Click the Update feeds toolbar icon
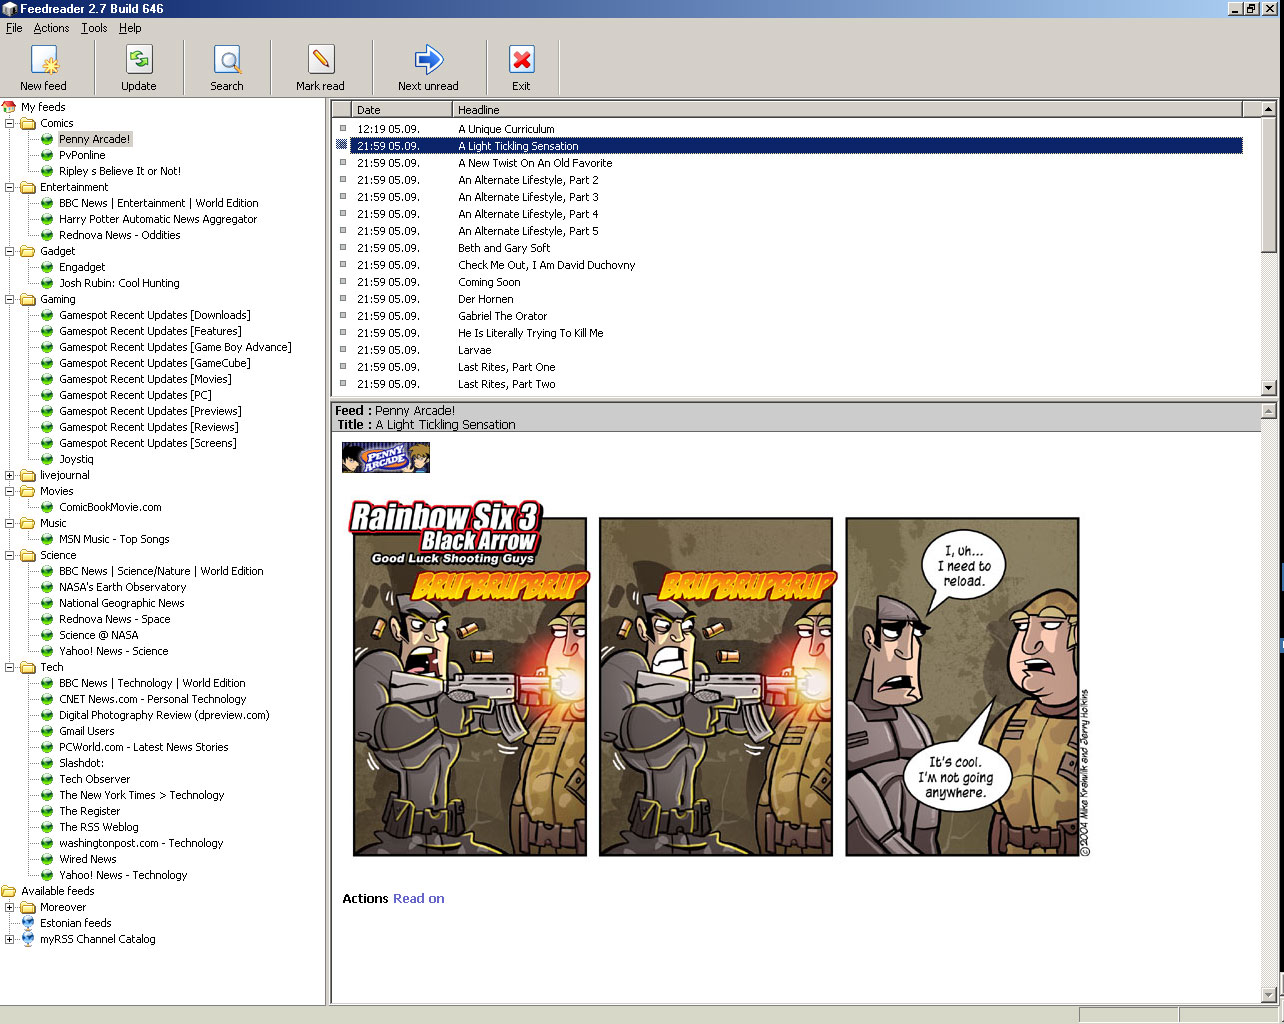Screen dimensions: 1284x1024 139,60
